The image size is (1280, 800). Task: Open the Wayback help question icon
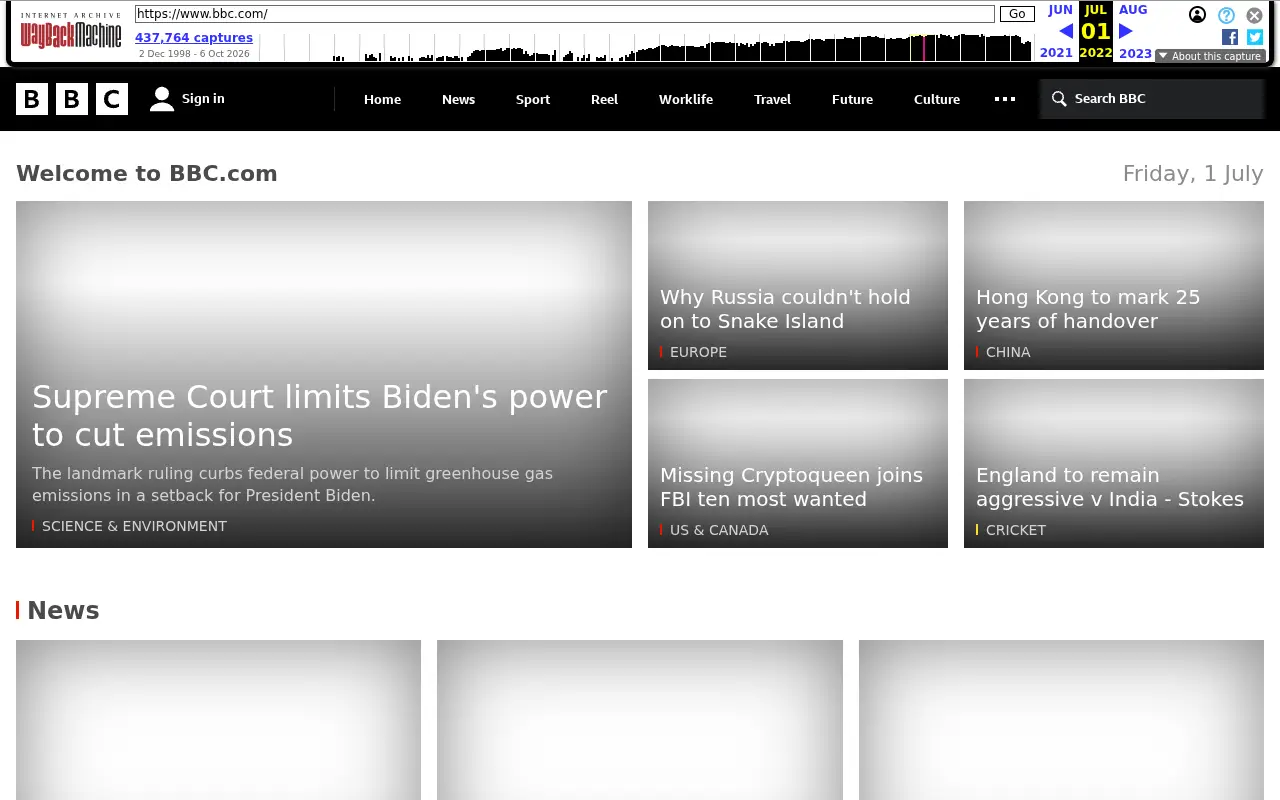pyautogui.click(x=1226, y=15)
